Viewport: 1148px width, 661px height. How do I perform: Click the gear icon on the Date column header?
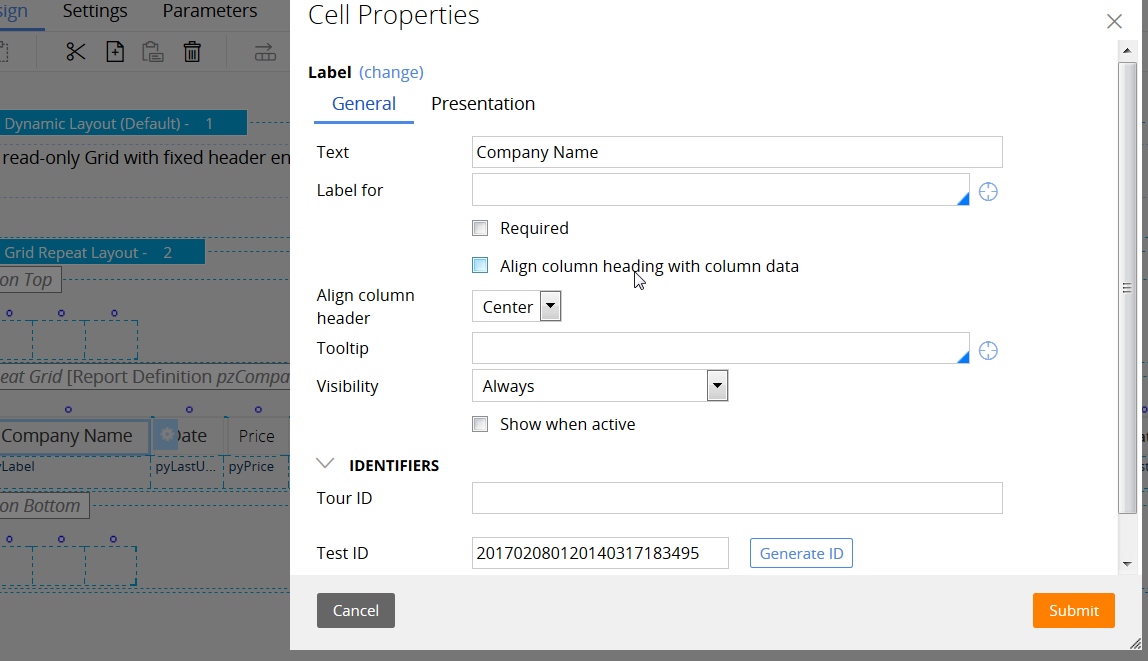[167, 435]
